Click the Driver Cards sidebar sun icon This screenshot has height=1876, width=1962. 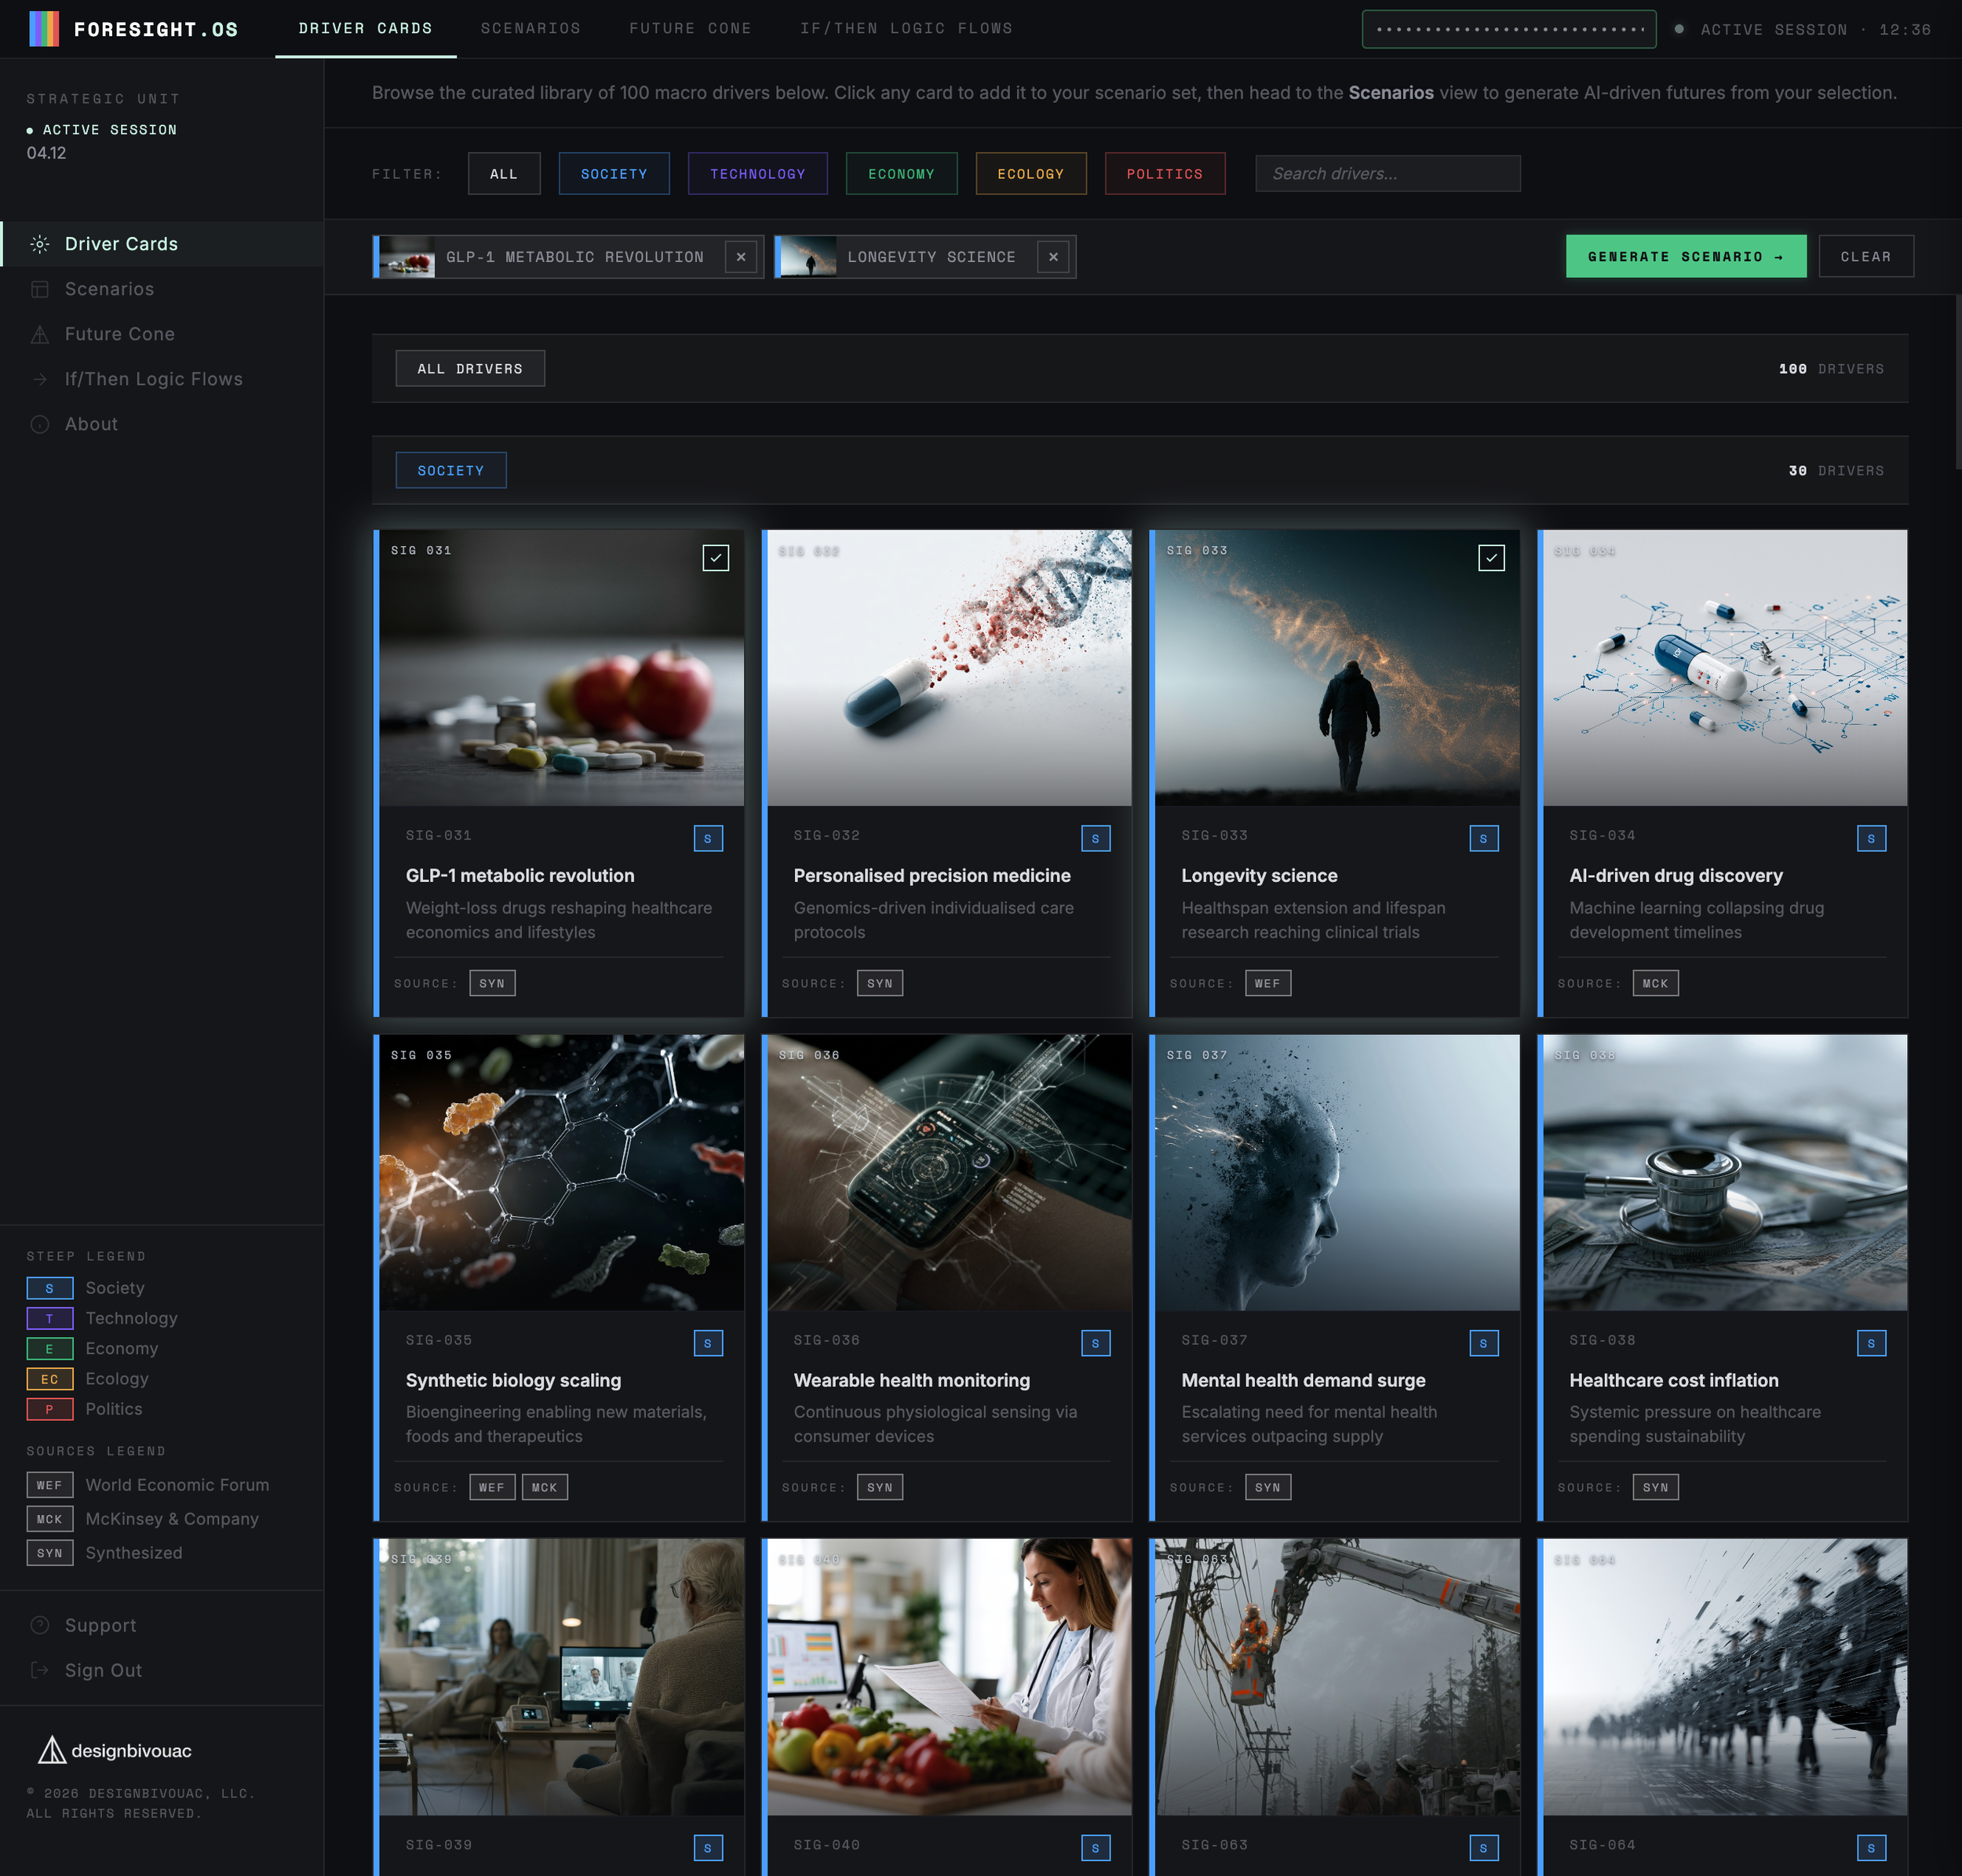(40, 244)
